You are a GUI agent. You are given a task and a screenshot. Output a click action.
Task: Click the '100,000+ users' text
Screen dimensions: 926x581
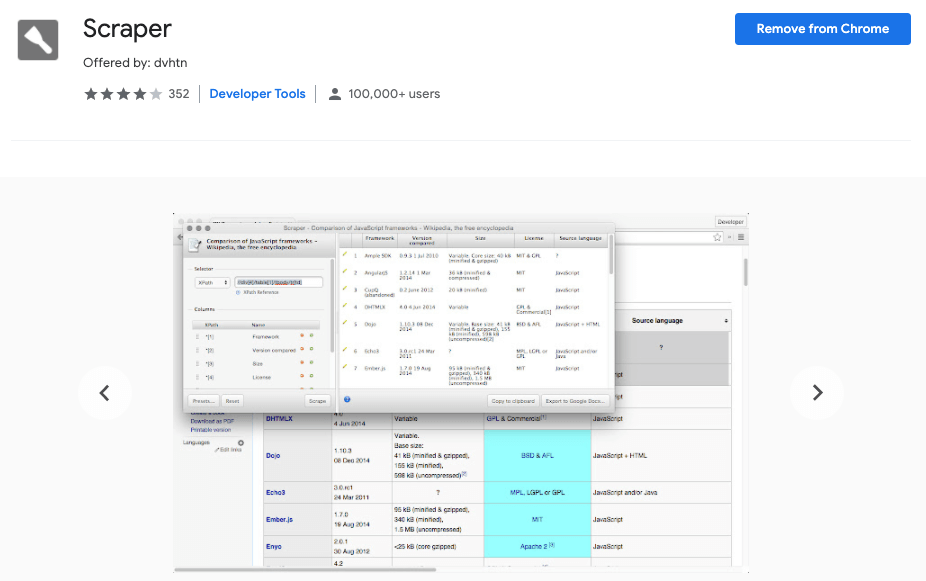[394, 94]
